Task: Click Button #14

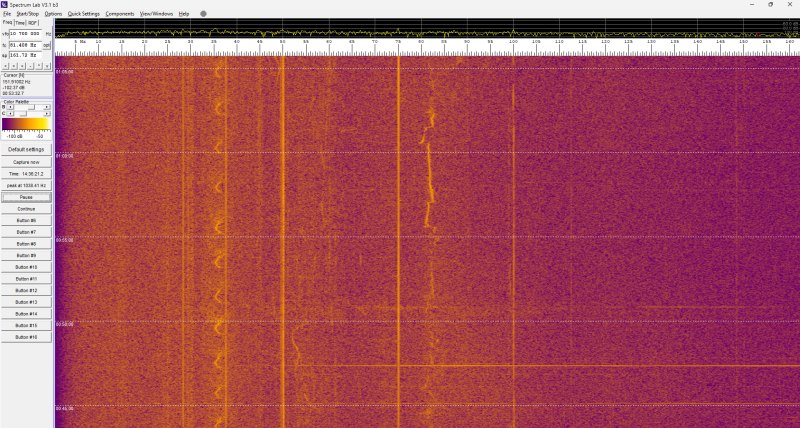Action: click(x=26, y=314)
